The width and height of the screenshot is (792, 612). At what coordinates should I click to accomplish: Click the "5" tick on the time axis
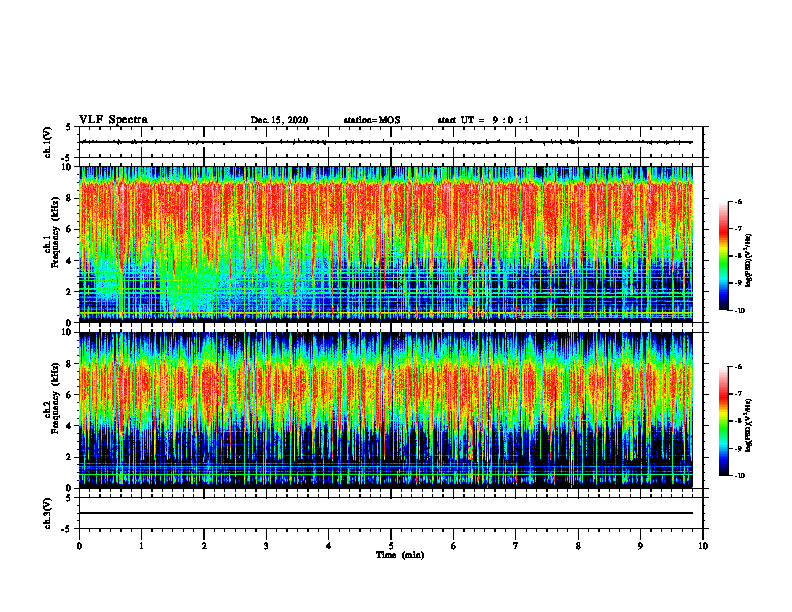pos(391,546)
